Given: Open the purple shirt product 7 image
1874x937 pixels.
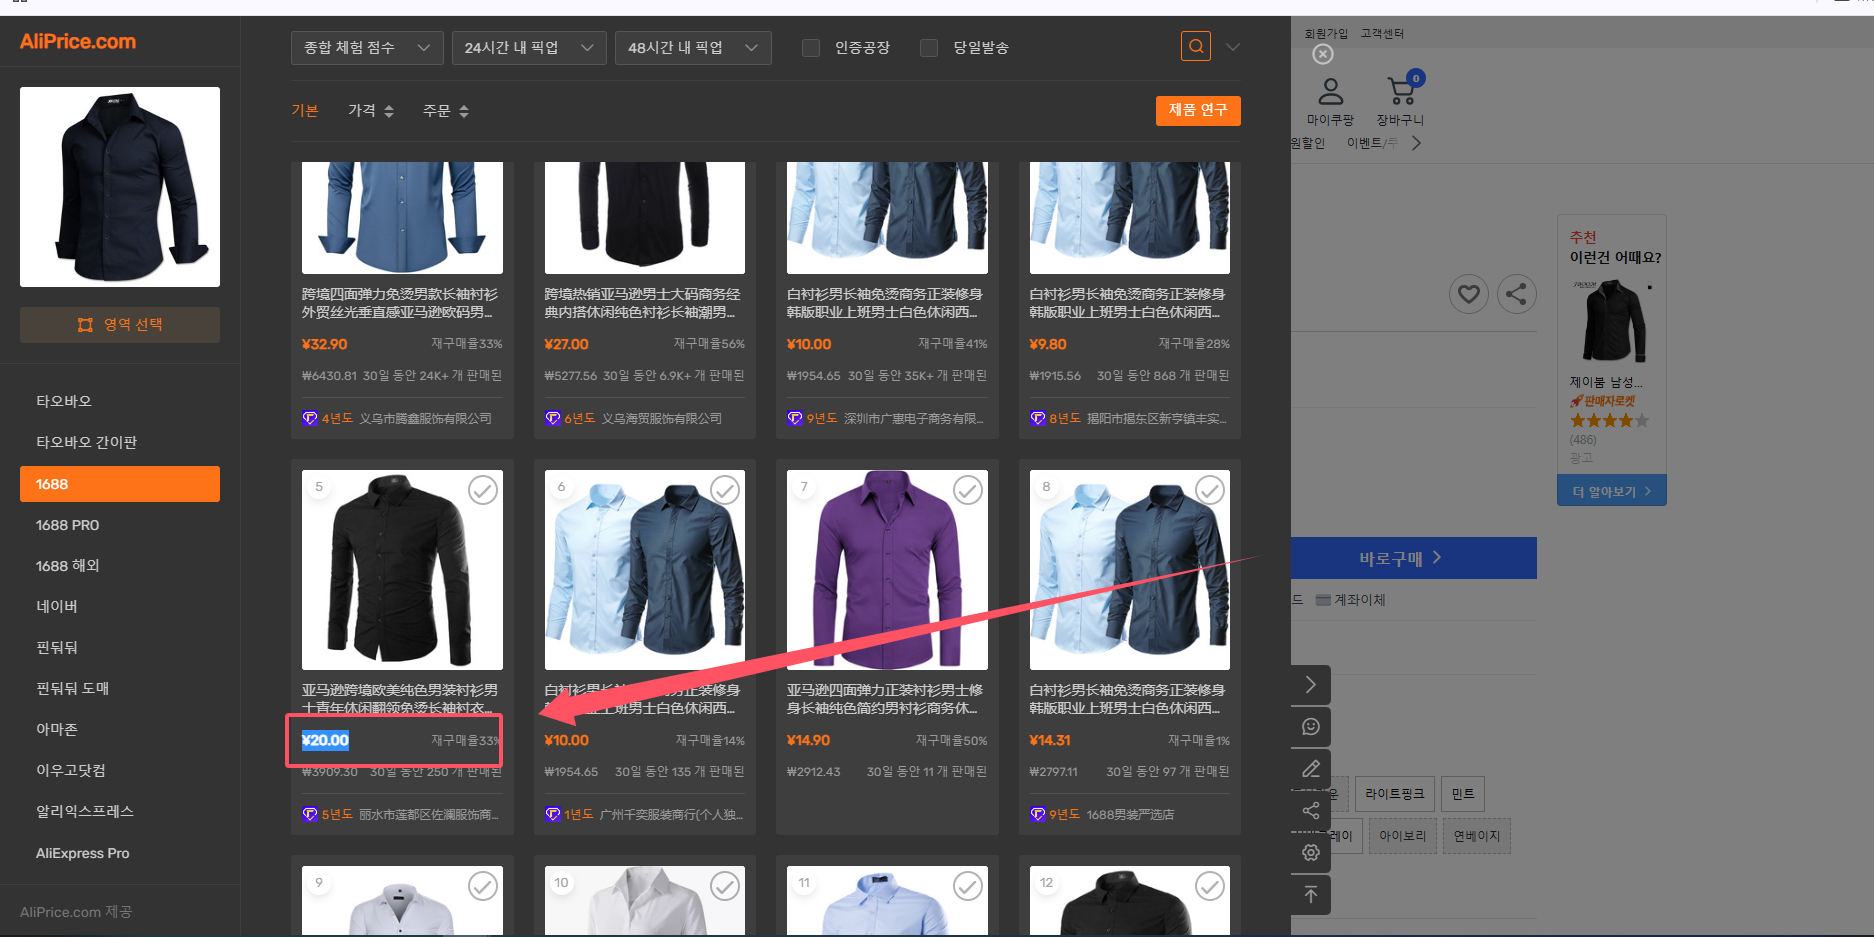Looking at the screenshot, I should (x=887, y=570).
